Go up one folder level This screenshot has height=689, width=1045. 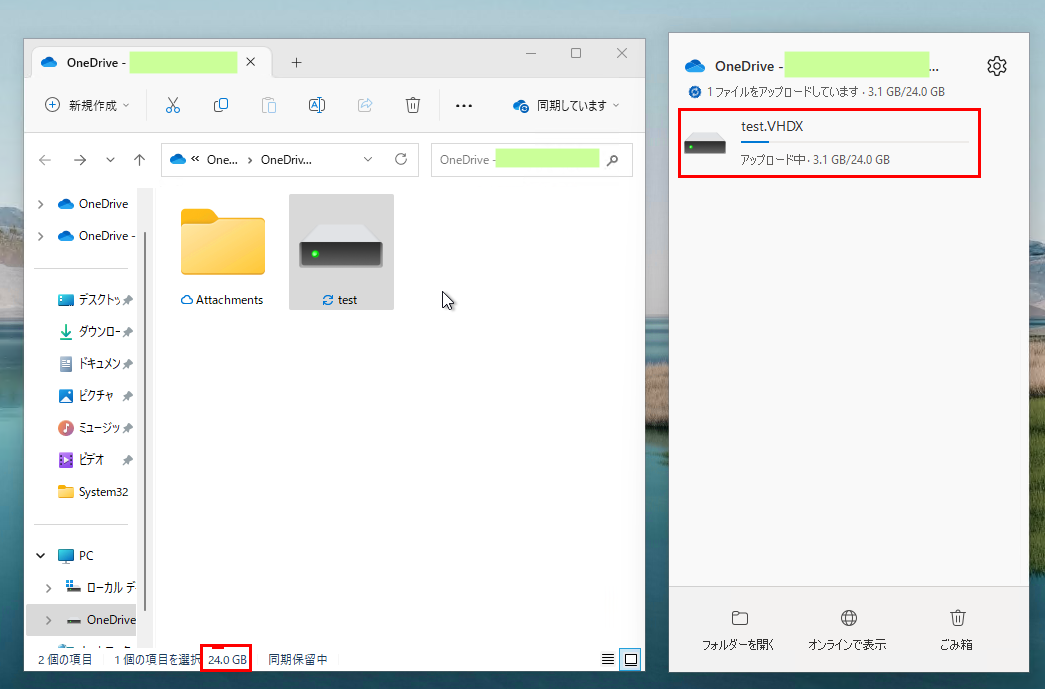pyautogui.click(x=139, y=160)
